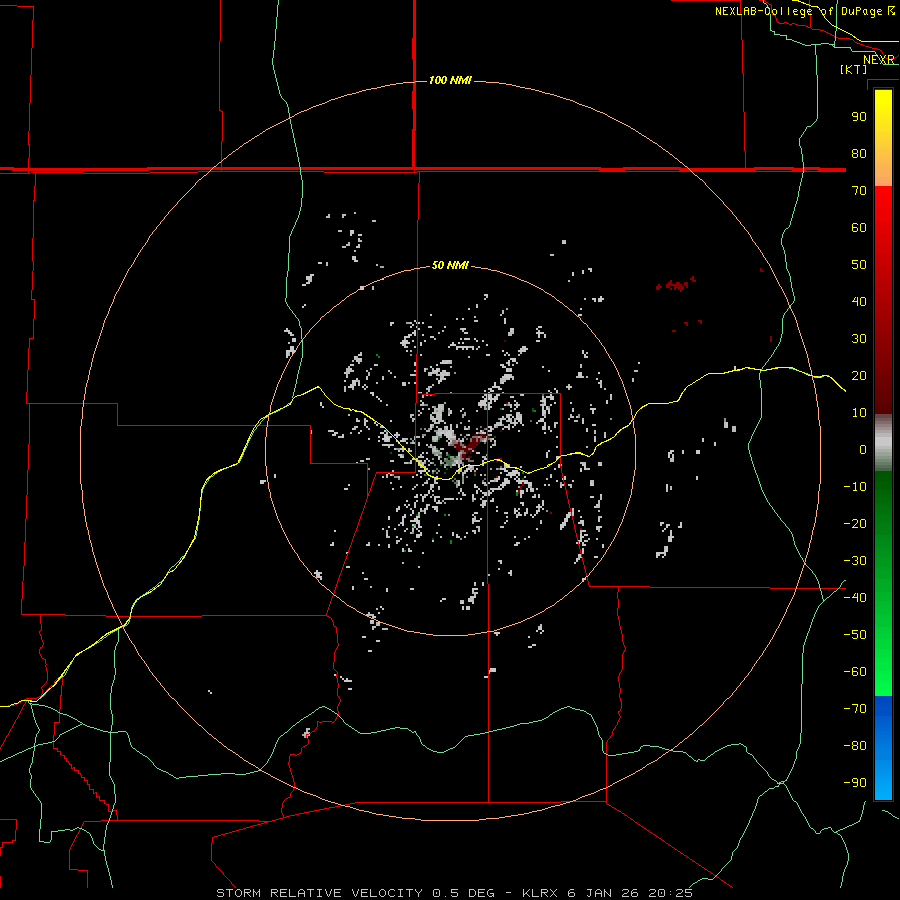The height and width of the screenshot is (900, 900).
Task: Select the 30 scale label
Action: coord(859,339)
